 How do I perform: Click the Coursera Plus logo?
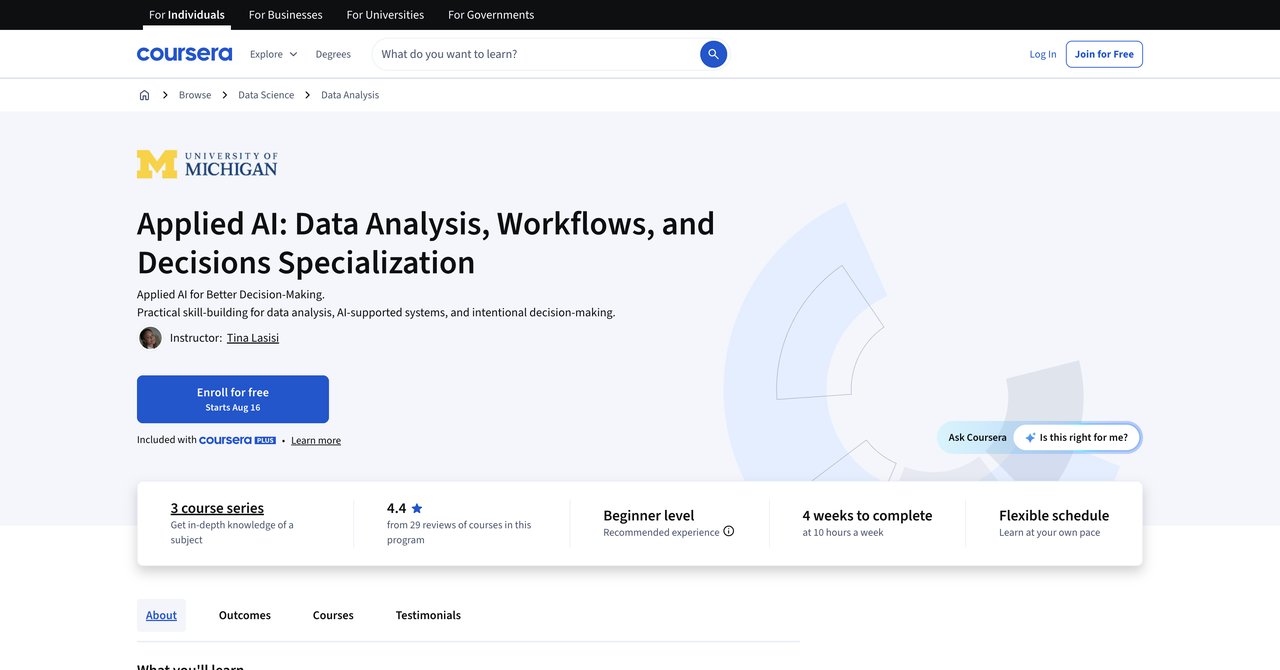[x=237, y=440]
